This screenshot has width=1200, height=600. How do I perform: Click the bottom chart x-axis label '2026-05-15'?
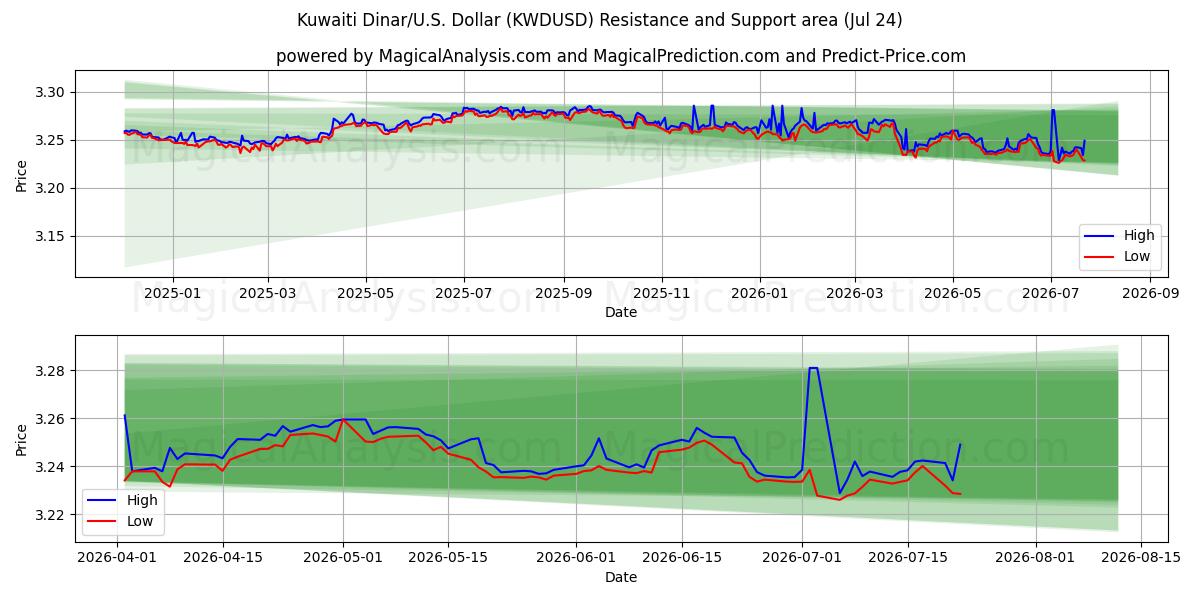(x=448, y=558)
